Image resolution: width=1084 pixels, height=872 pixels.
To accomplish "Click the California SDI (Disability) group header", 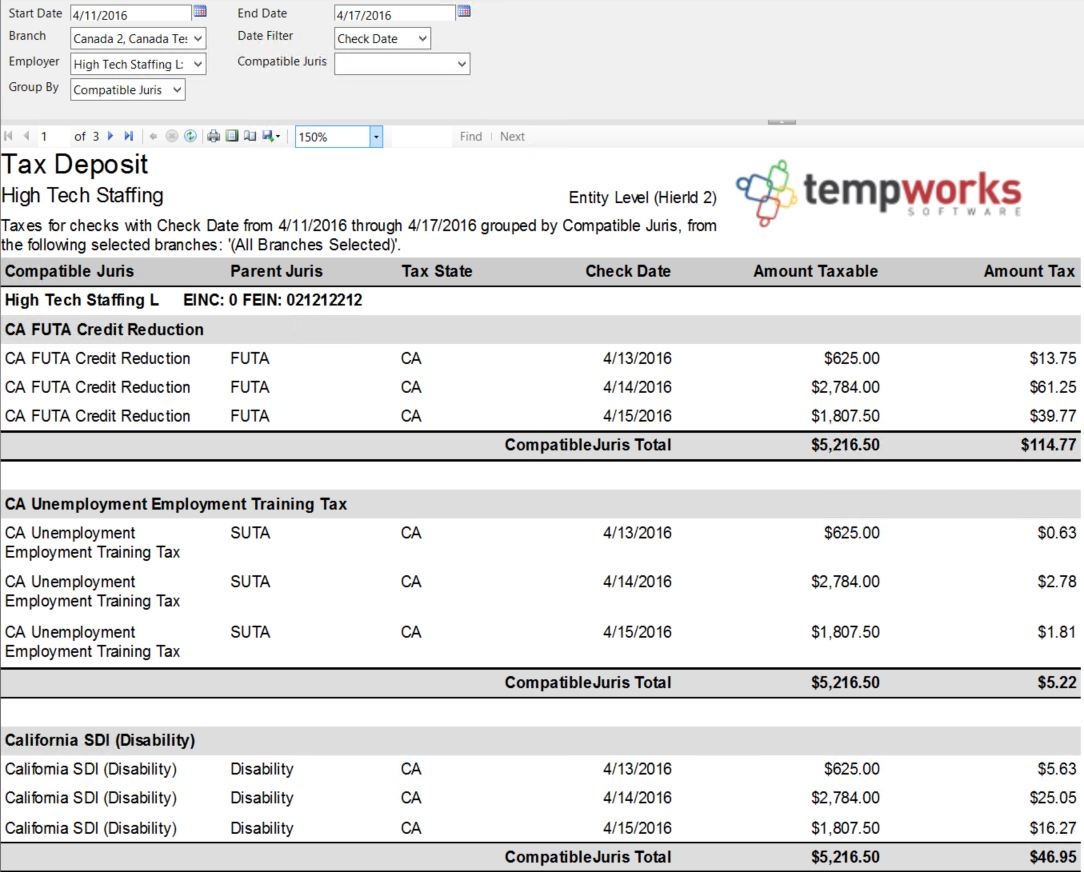I will (x=100, y=741).
